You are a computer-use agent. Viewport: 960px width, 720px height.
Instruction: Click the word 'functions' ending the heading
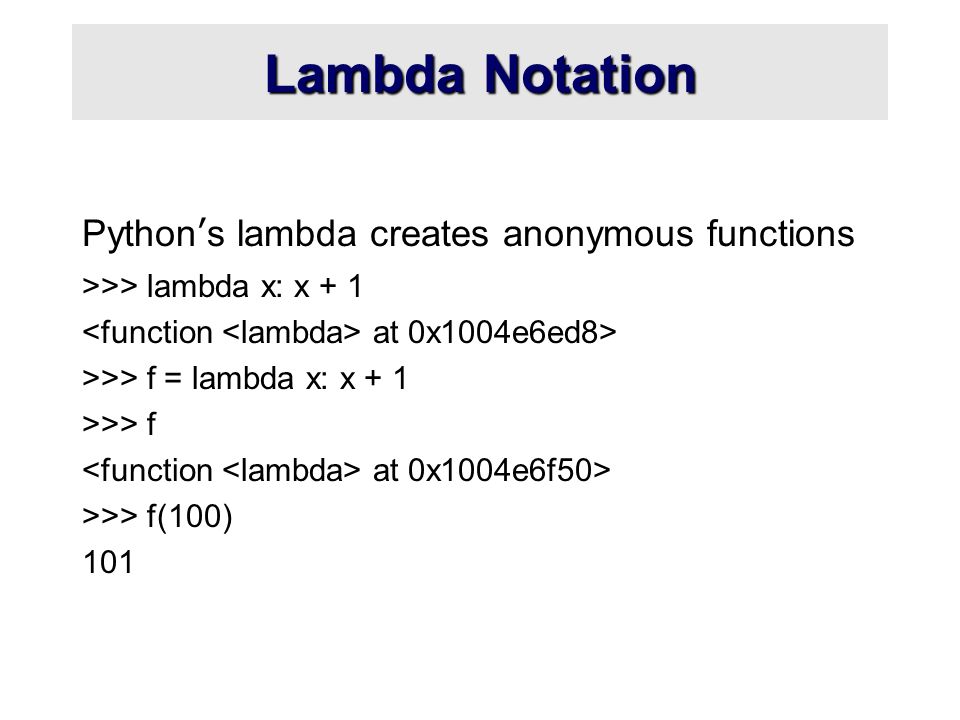(x=781, y=234)
